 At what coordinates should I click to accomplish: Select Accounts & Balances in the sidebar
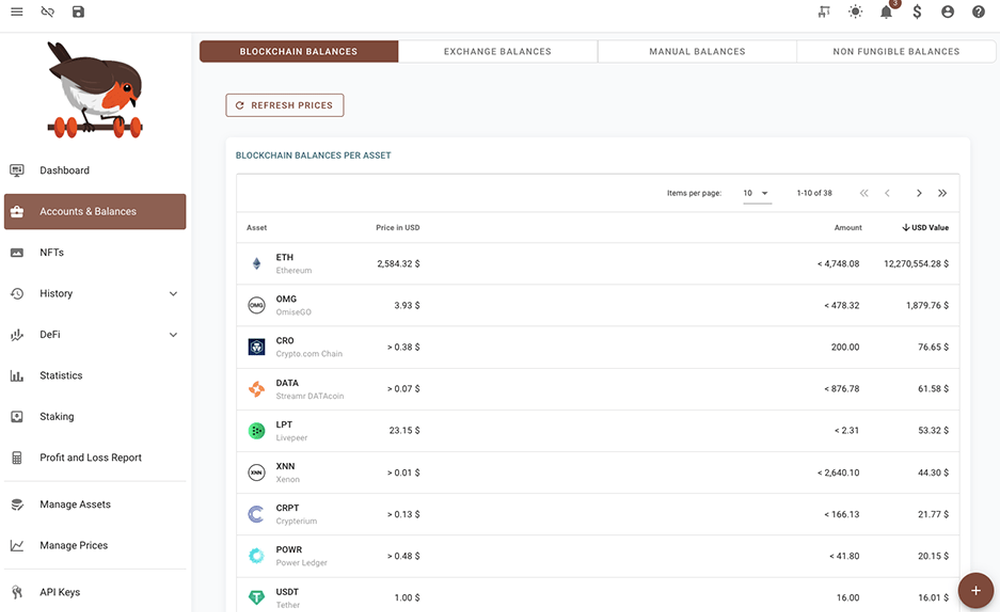click(x=95, y=212)
